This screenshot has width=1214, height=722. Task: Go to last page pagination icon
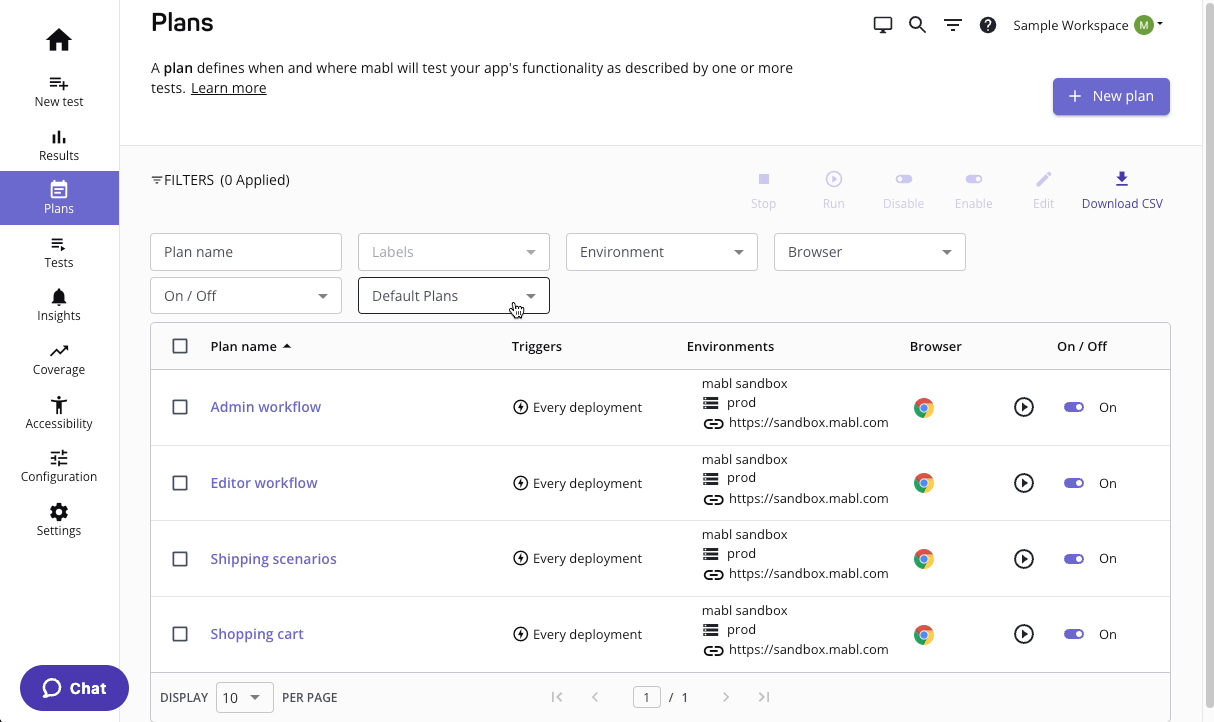coord(764,697)
